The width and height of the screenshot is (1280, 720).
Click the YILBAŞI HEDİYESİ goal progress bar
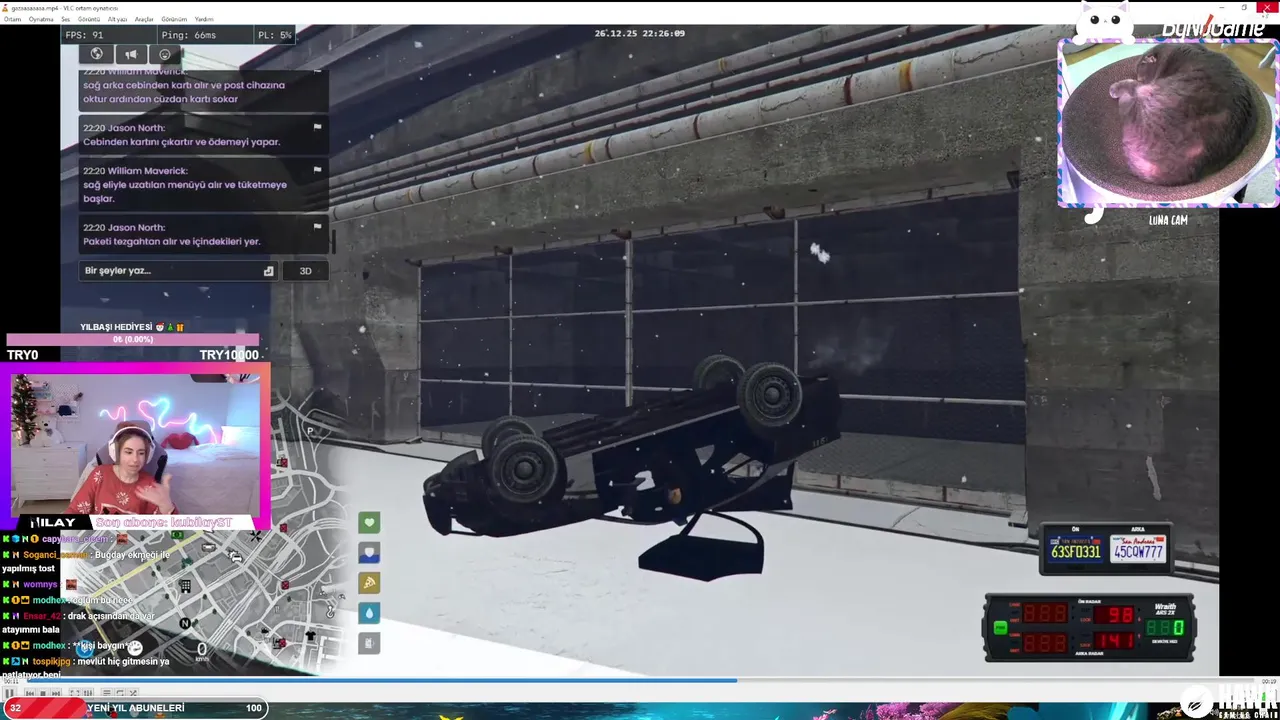(132, 340)
